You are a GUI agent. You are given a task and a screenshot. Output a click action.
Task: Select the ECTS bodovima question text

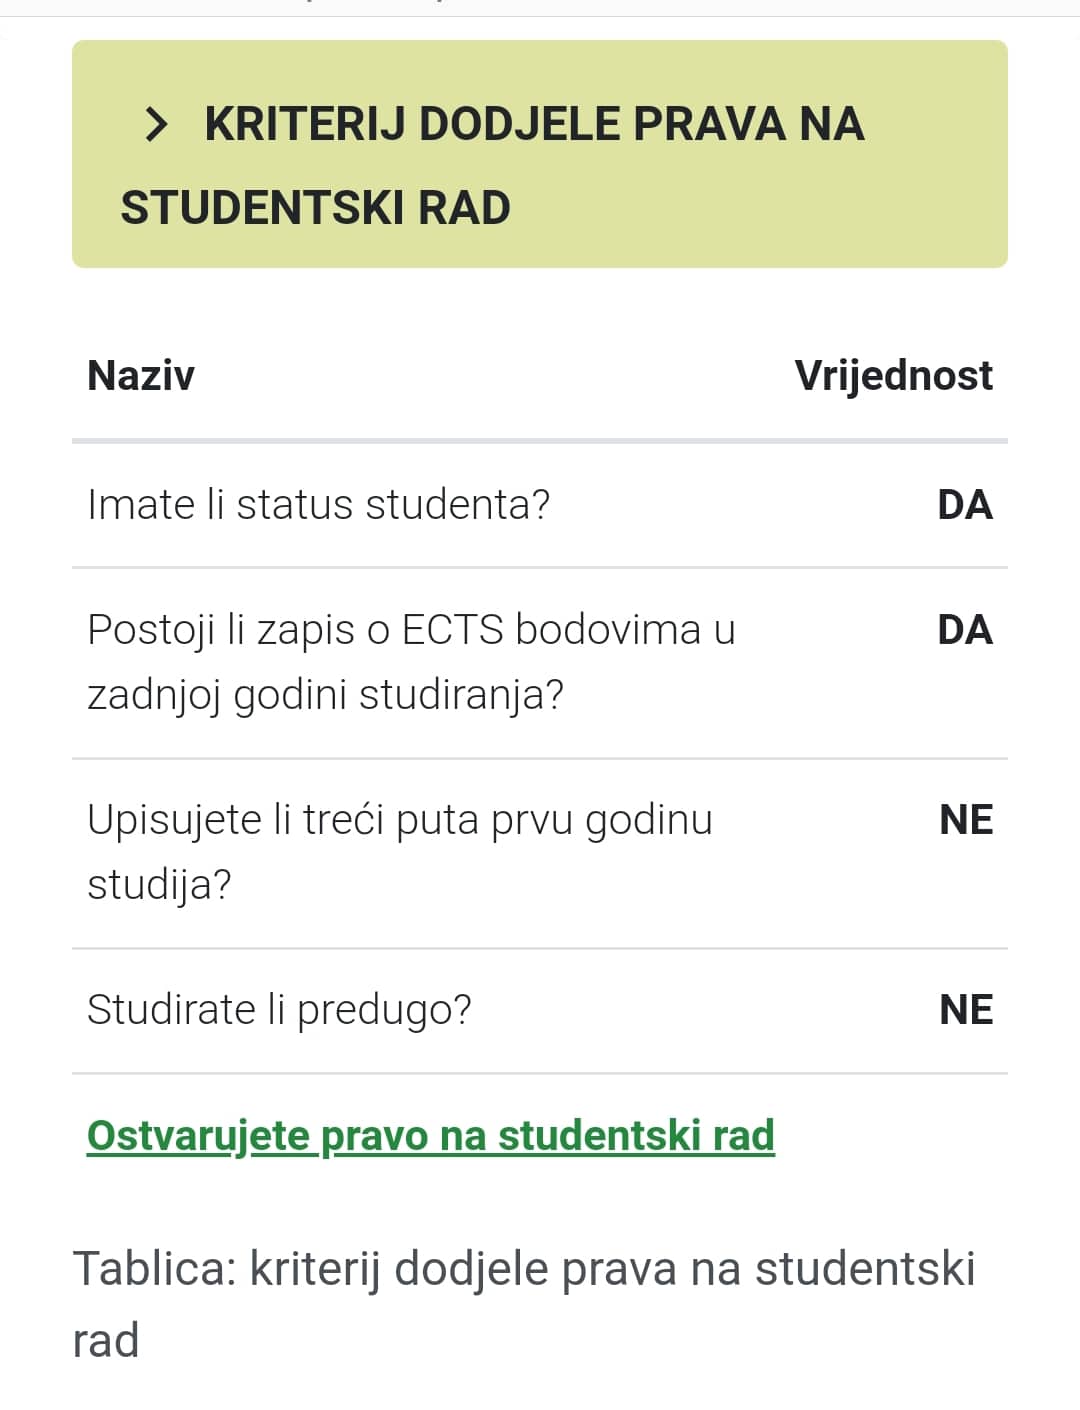[411, 662]
